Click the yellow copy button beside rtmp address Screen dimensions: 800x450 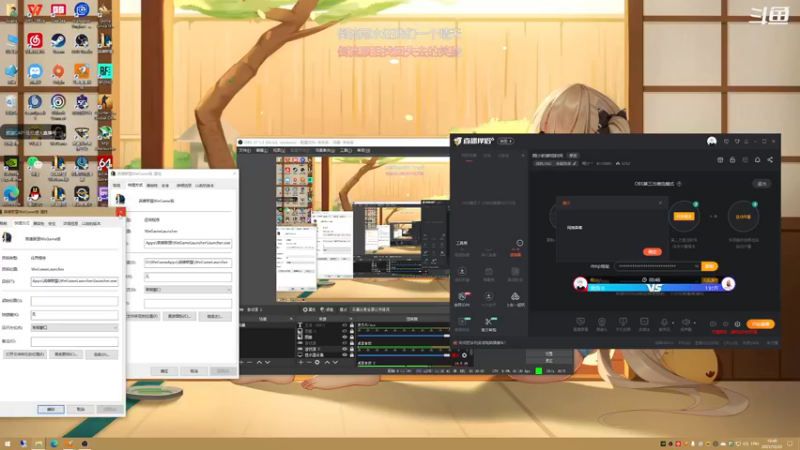click(x=710, y=266)
